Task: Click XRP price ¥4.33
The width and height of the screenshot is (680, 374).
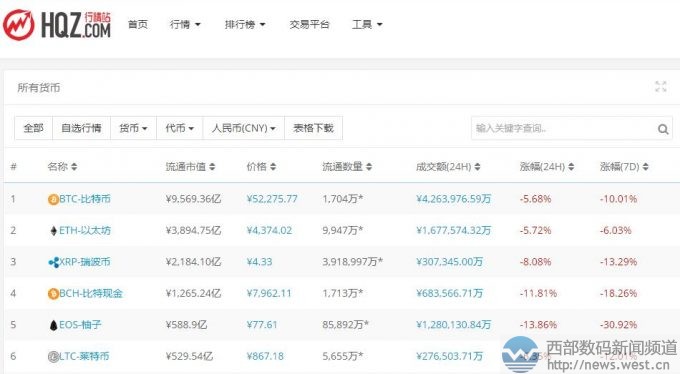Action: tap(259, 262)
